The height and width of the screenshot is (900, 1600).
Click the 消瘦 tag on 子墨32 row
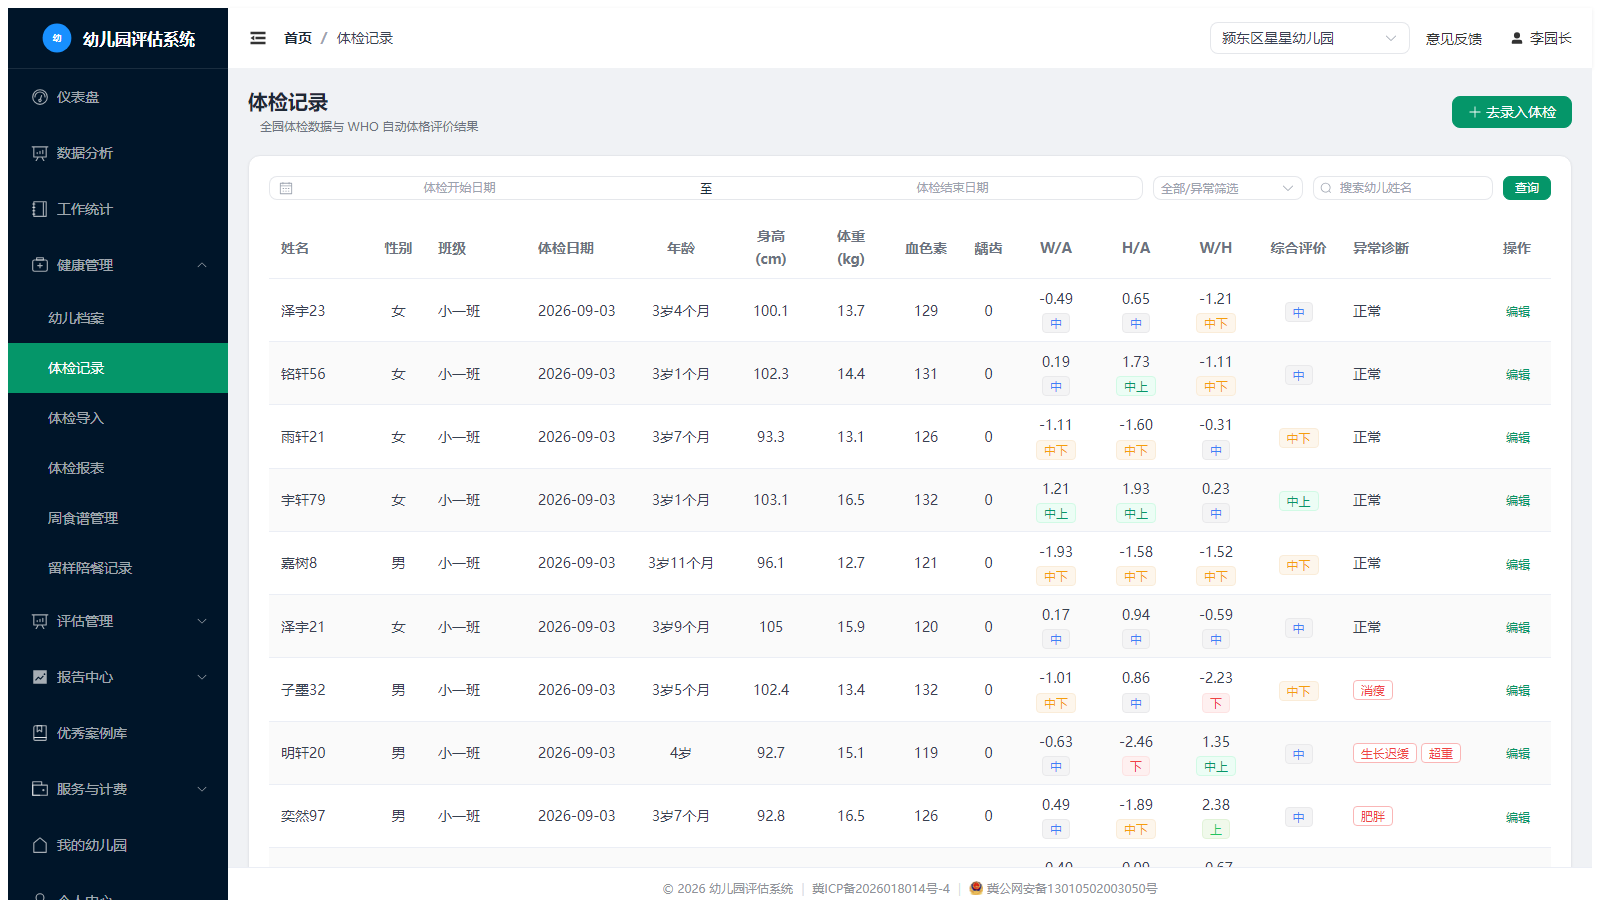point(1372,690)
